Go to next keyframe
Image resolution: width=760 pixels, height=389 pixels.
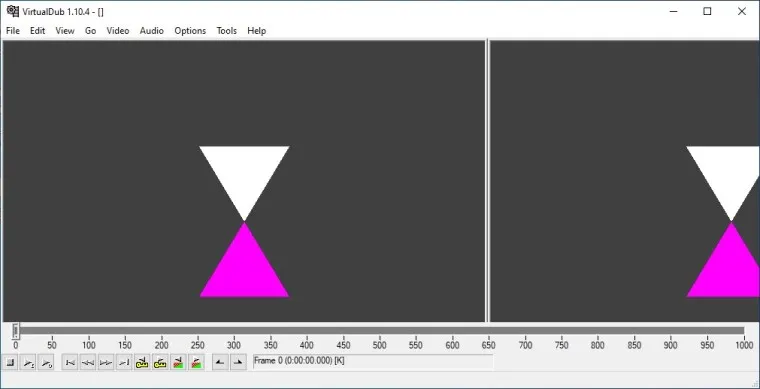[x=160, y=362]
